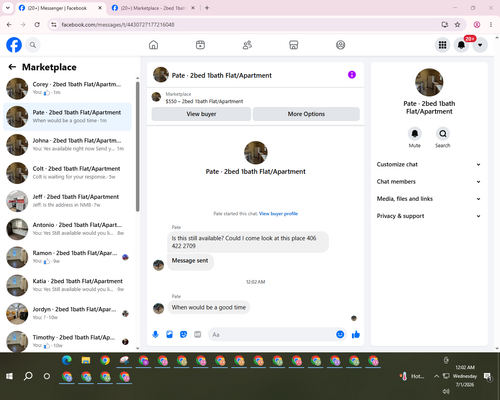The image size is (500, 400).
Task: Open Windows taskbar search
Action: (28, 376)
